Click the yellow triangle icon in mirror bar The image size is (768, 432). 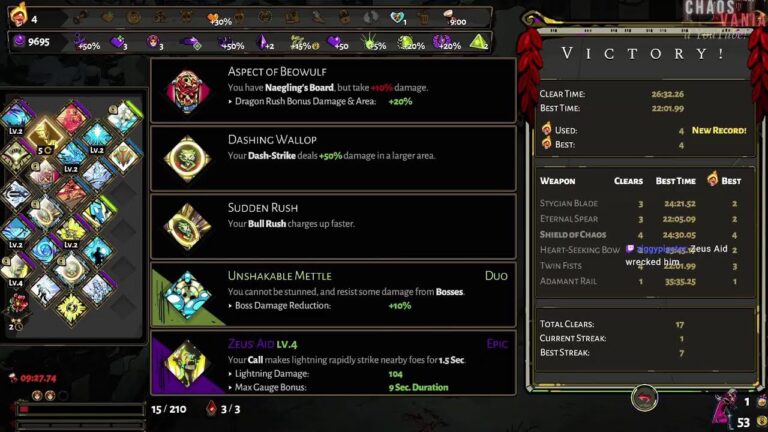coord(478,42)
